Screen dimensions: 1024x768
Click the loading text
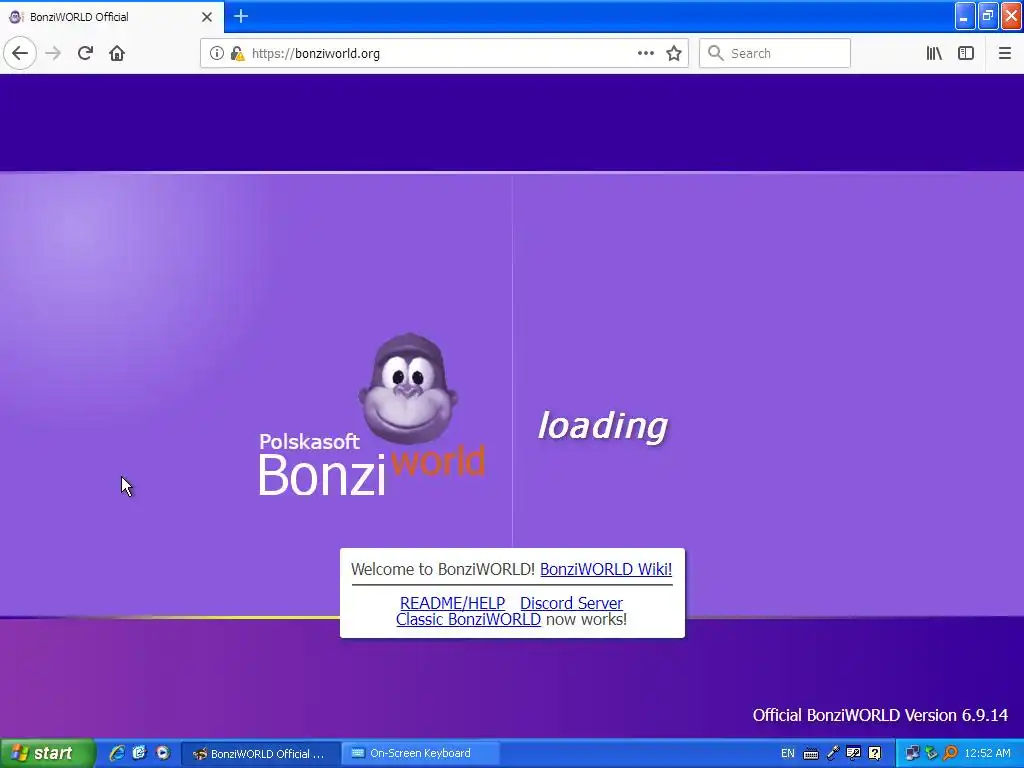coord(602,426)
